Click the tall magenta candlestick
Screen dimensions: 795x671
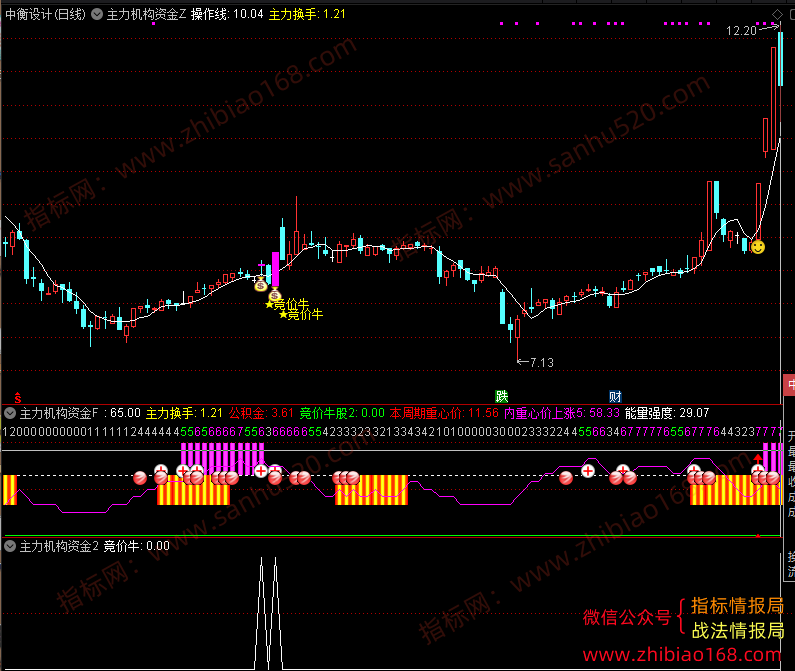click(275, 269)
